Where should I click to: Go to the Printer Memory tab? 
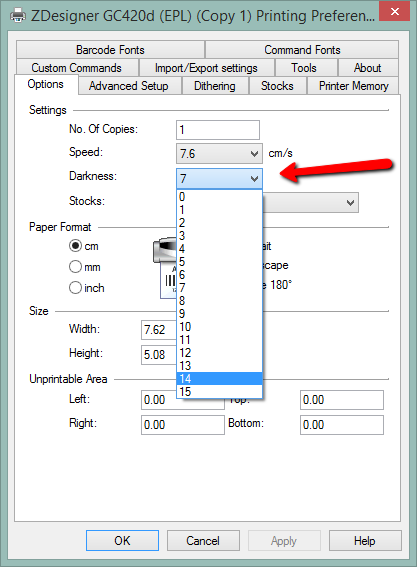(x=353, y=86)
